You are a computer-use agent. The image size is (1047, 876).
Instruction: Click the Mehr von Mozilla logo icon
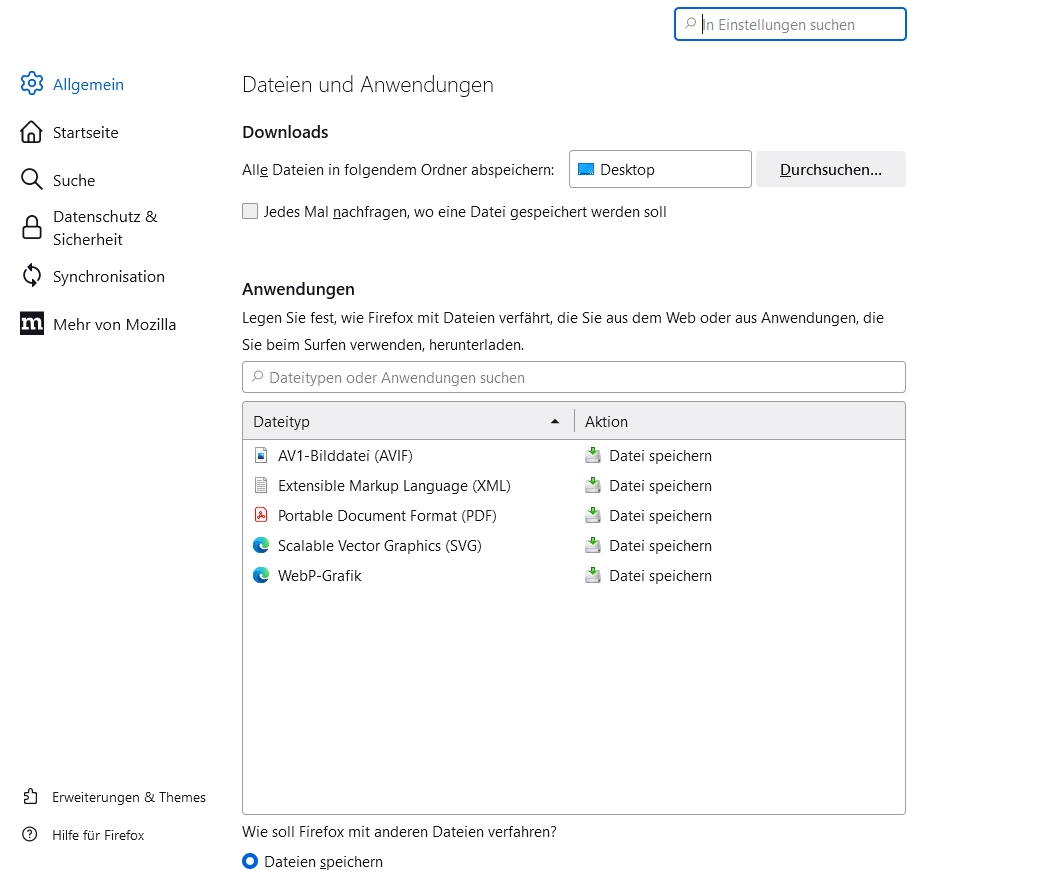click(32, 324)
